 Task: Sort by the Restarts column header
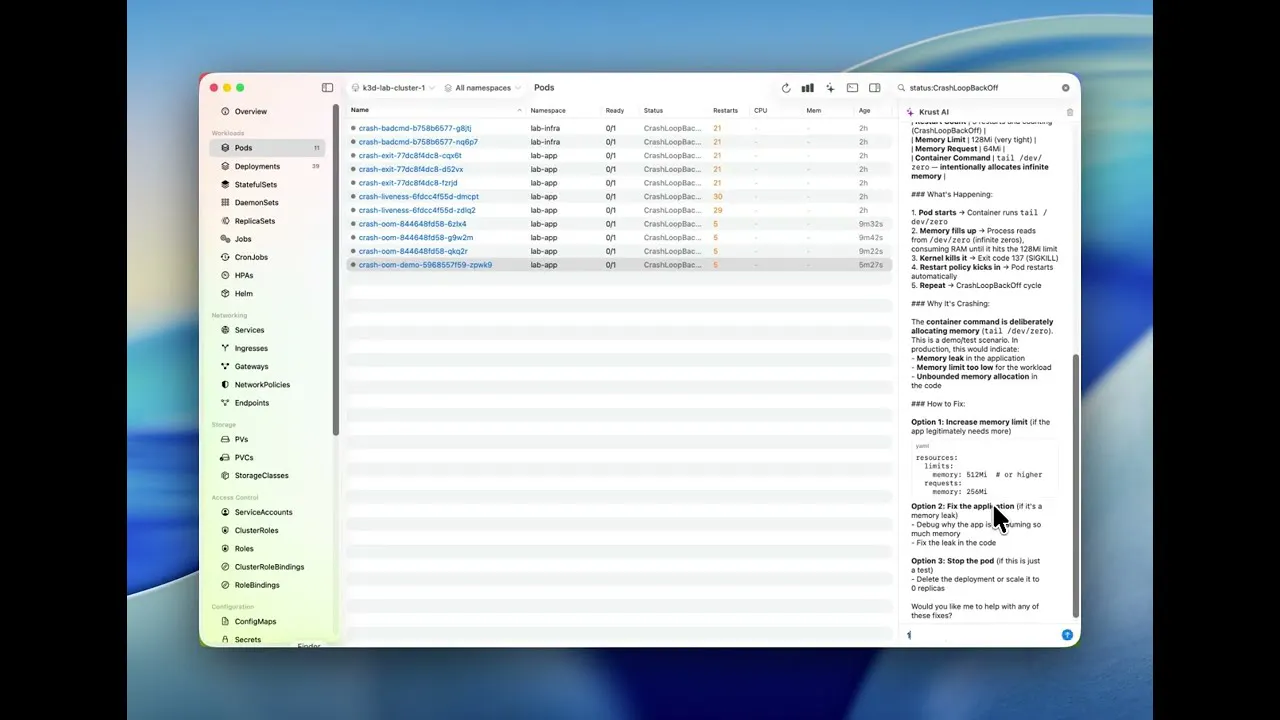[x=725, y=110]
